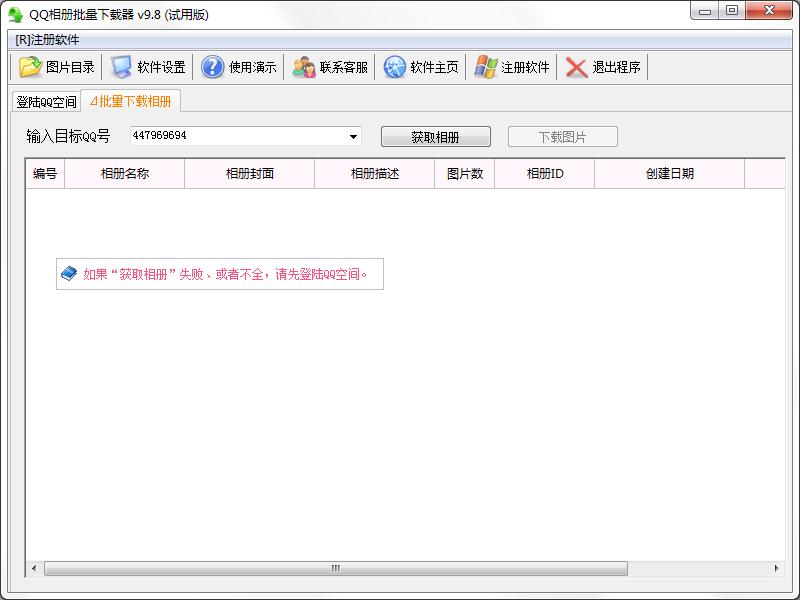Image resolution: width=800 pixels, height=600 pixels.
Task: Select the 批量下载相册 tab
Action: [x=131, y=101]
